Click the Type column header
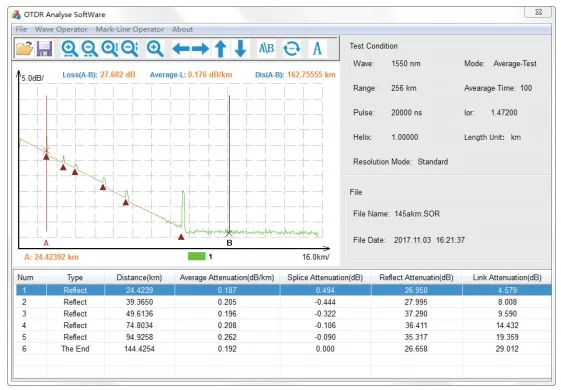 click(x=75, y=278)
